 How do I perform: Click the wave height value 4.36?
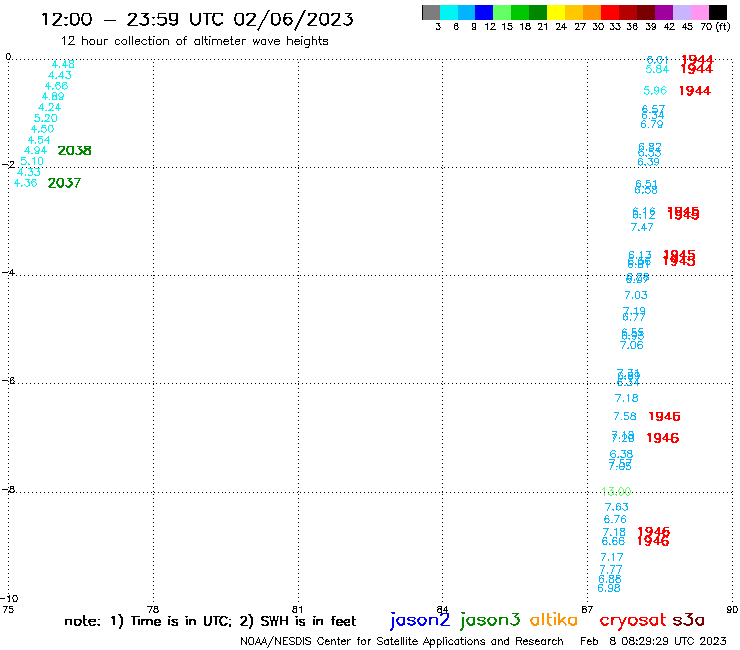pyautogui.click(x=25, y=183)
